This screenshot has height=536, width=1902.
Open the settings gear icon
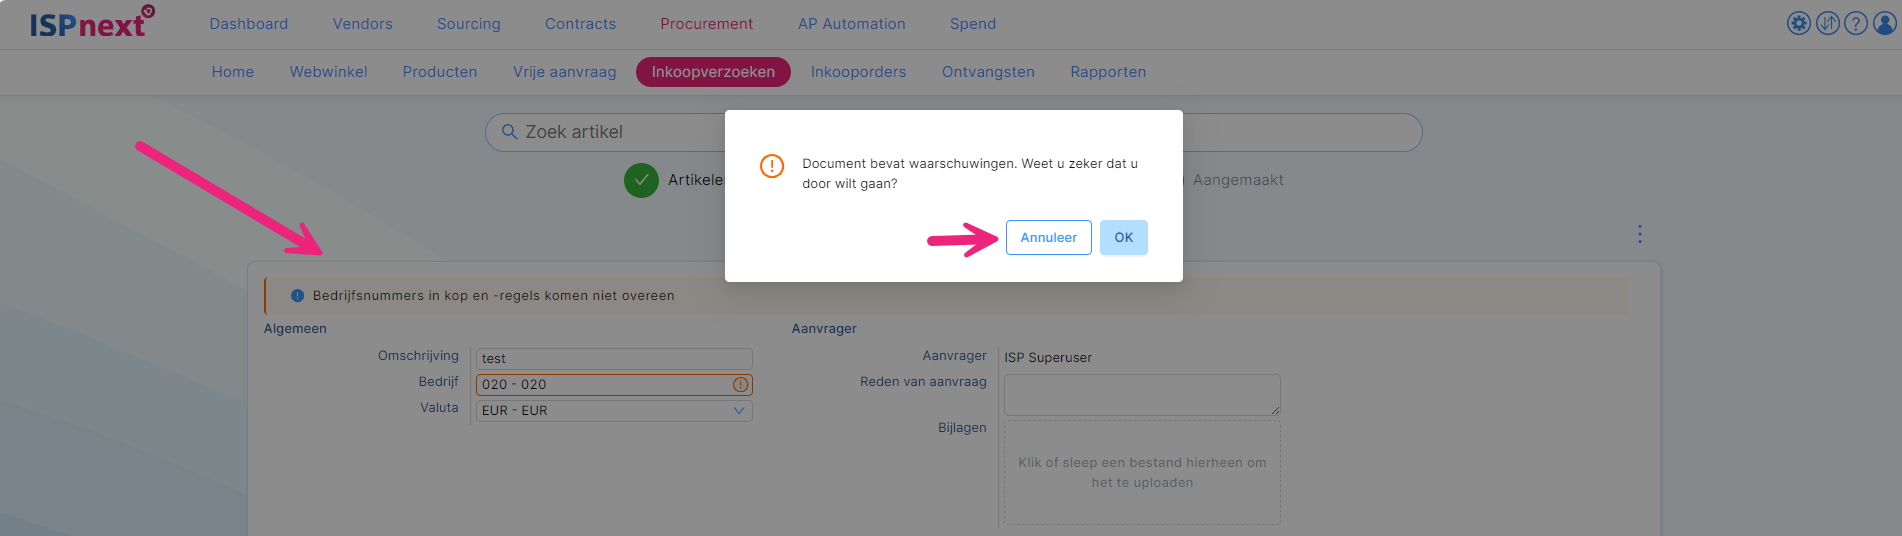pyautogui.click(x=1799, y=23)
